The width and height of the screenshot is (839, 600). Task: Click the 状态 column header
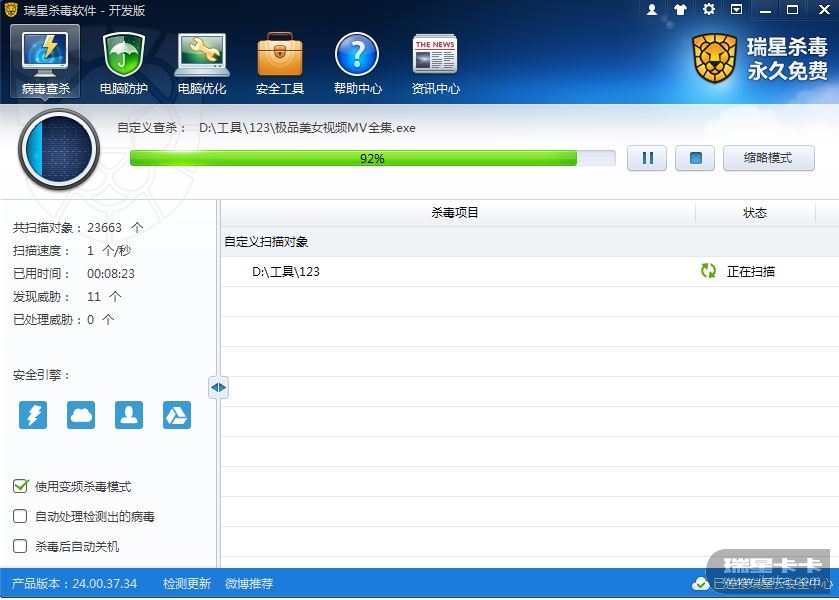[755, 212]
